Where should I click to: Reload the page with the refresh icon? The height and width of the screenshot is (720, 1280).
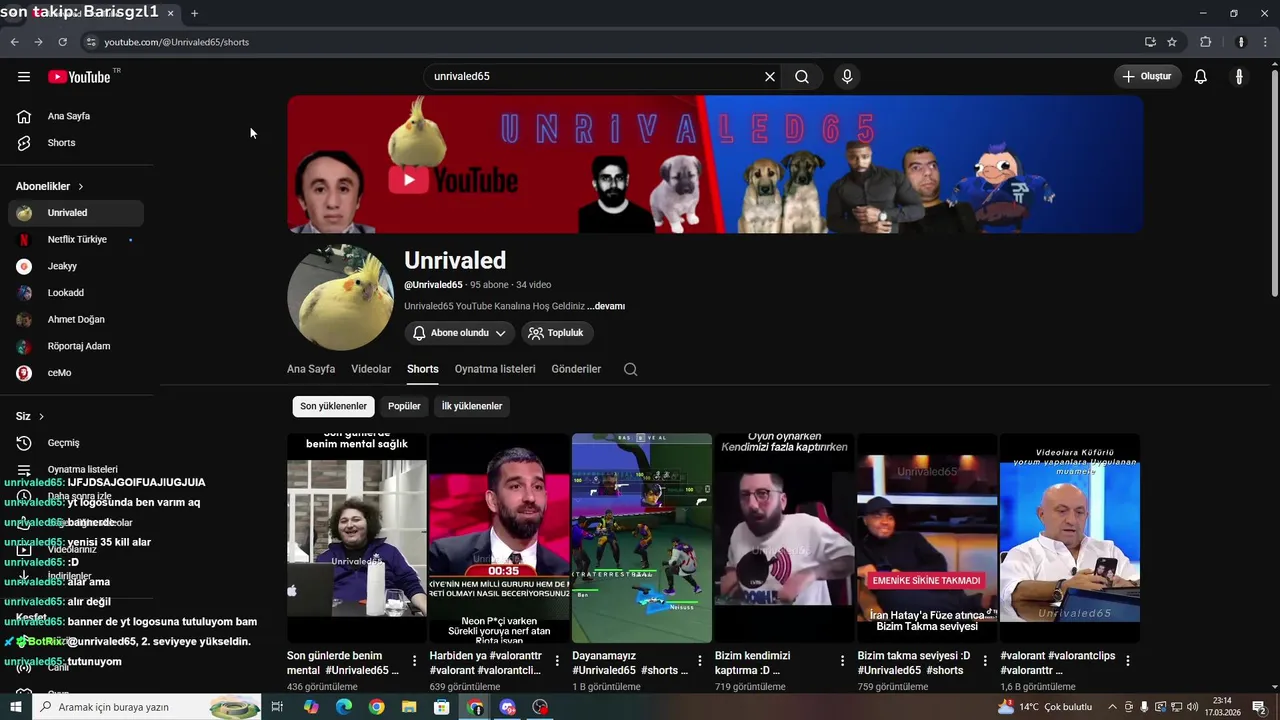62,42
